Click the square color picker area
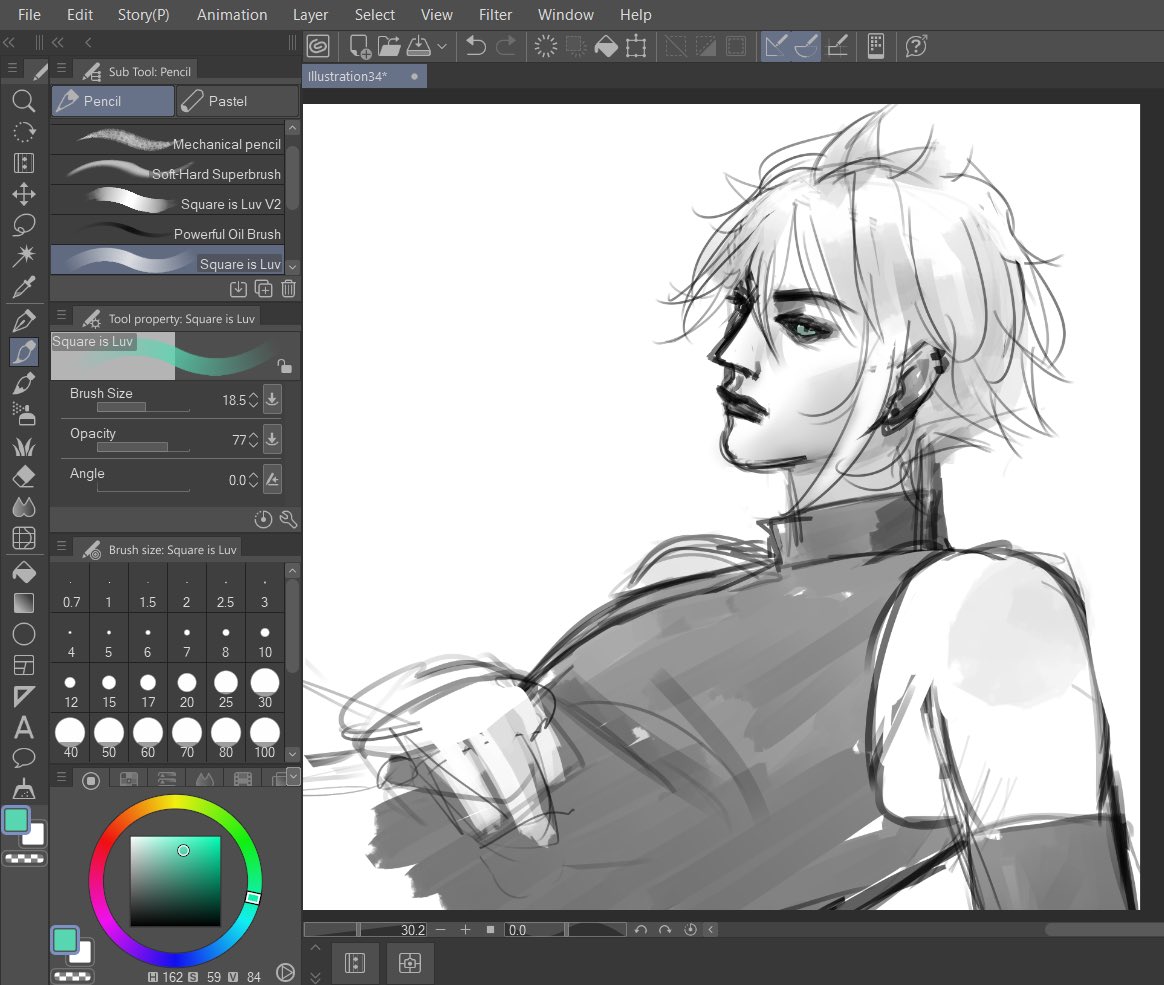Image resolution: width=1164 pixels, height=985 pixels. point(175,881)
